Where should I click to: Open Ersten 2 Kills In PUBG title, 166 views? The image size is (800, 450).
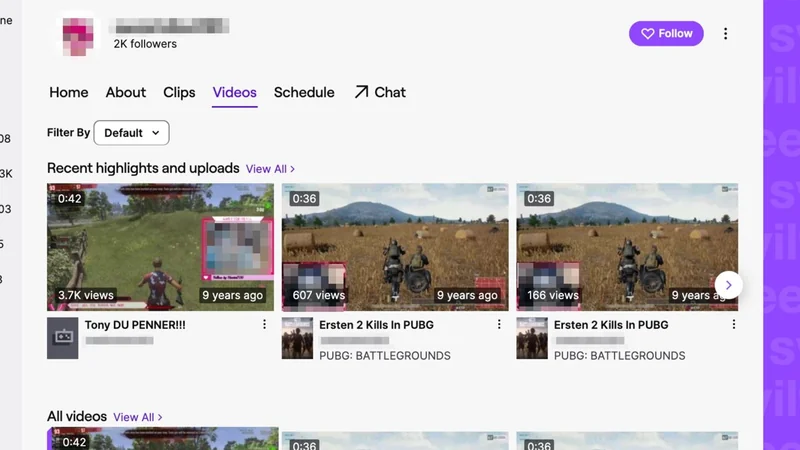point(611,325)
